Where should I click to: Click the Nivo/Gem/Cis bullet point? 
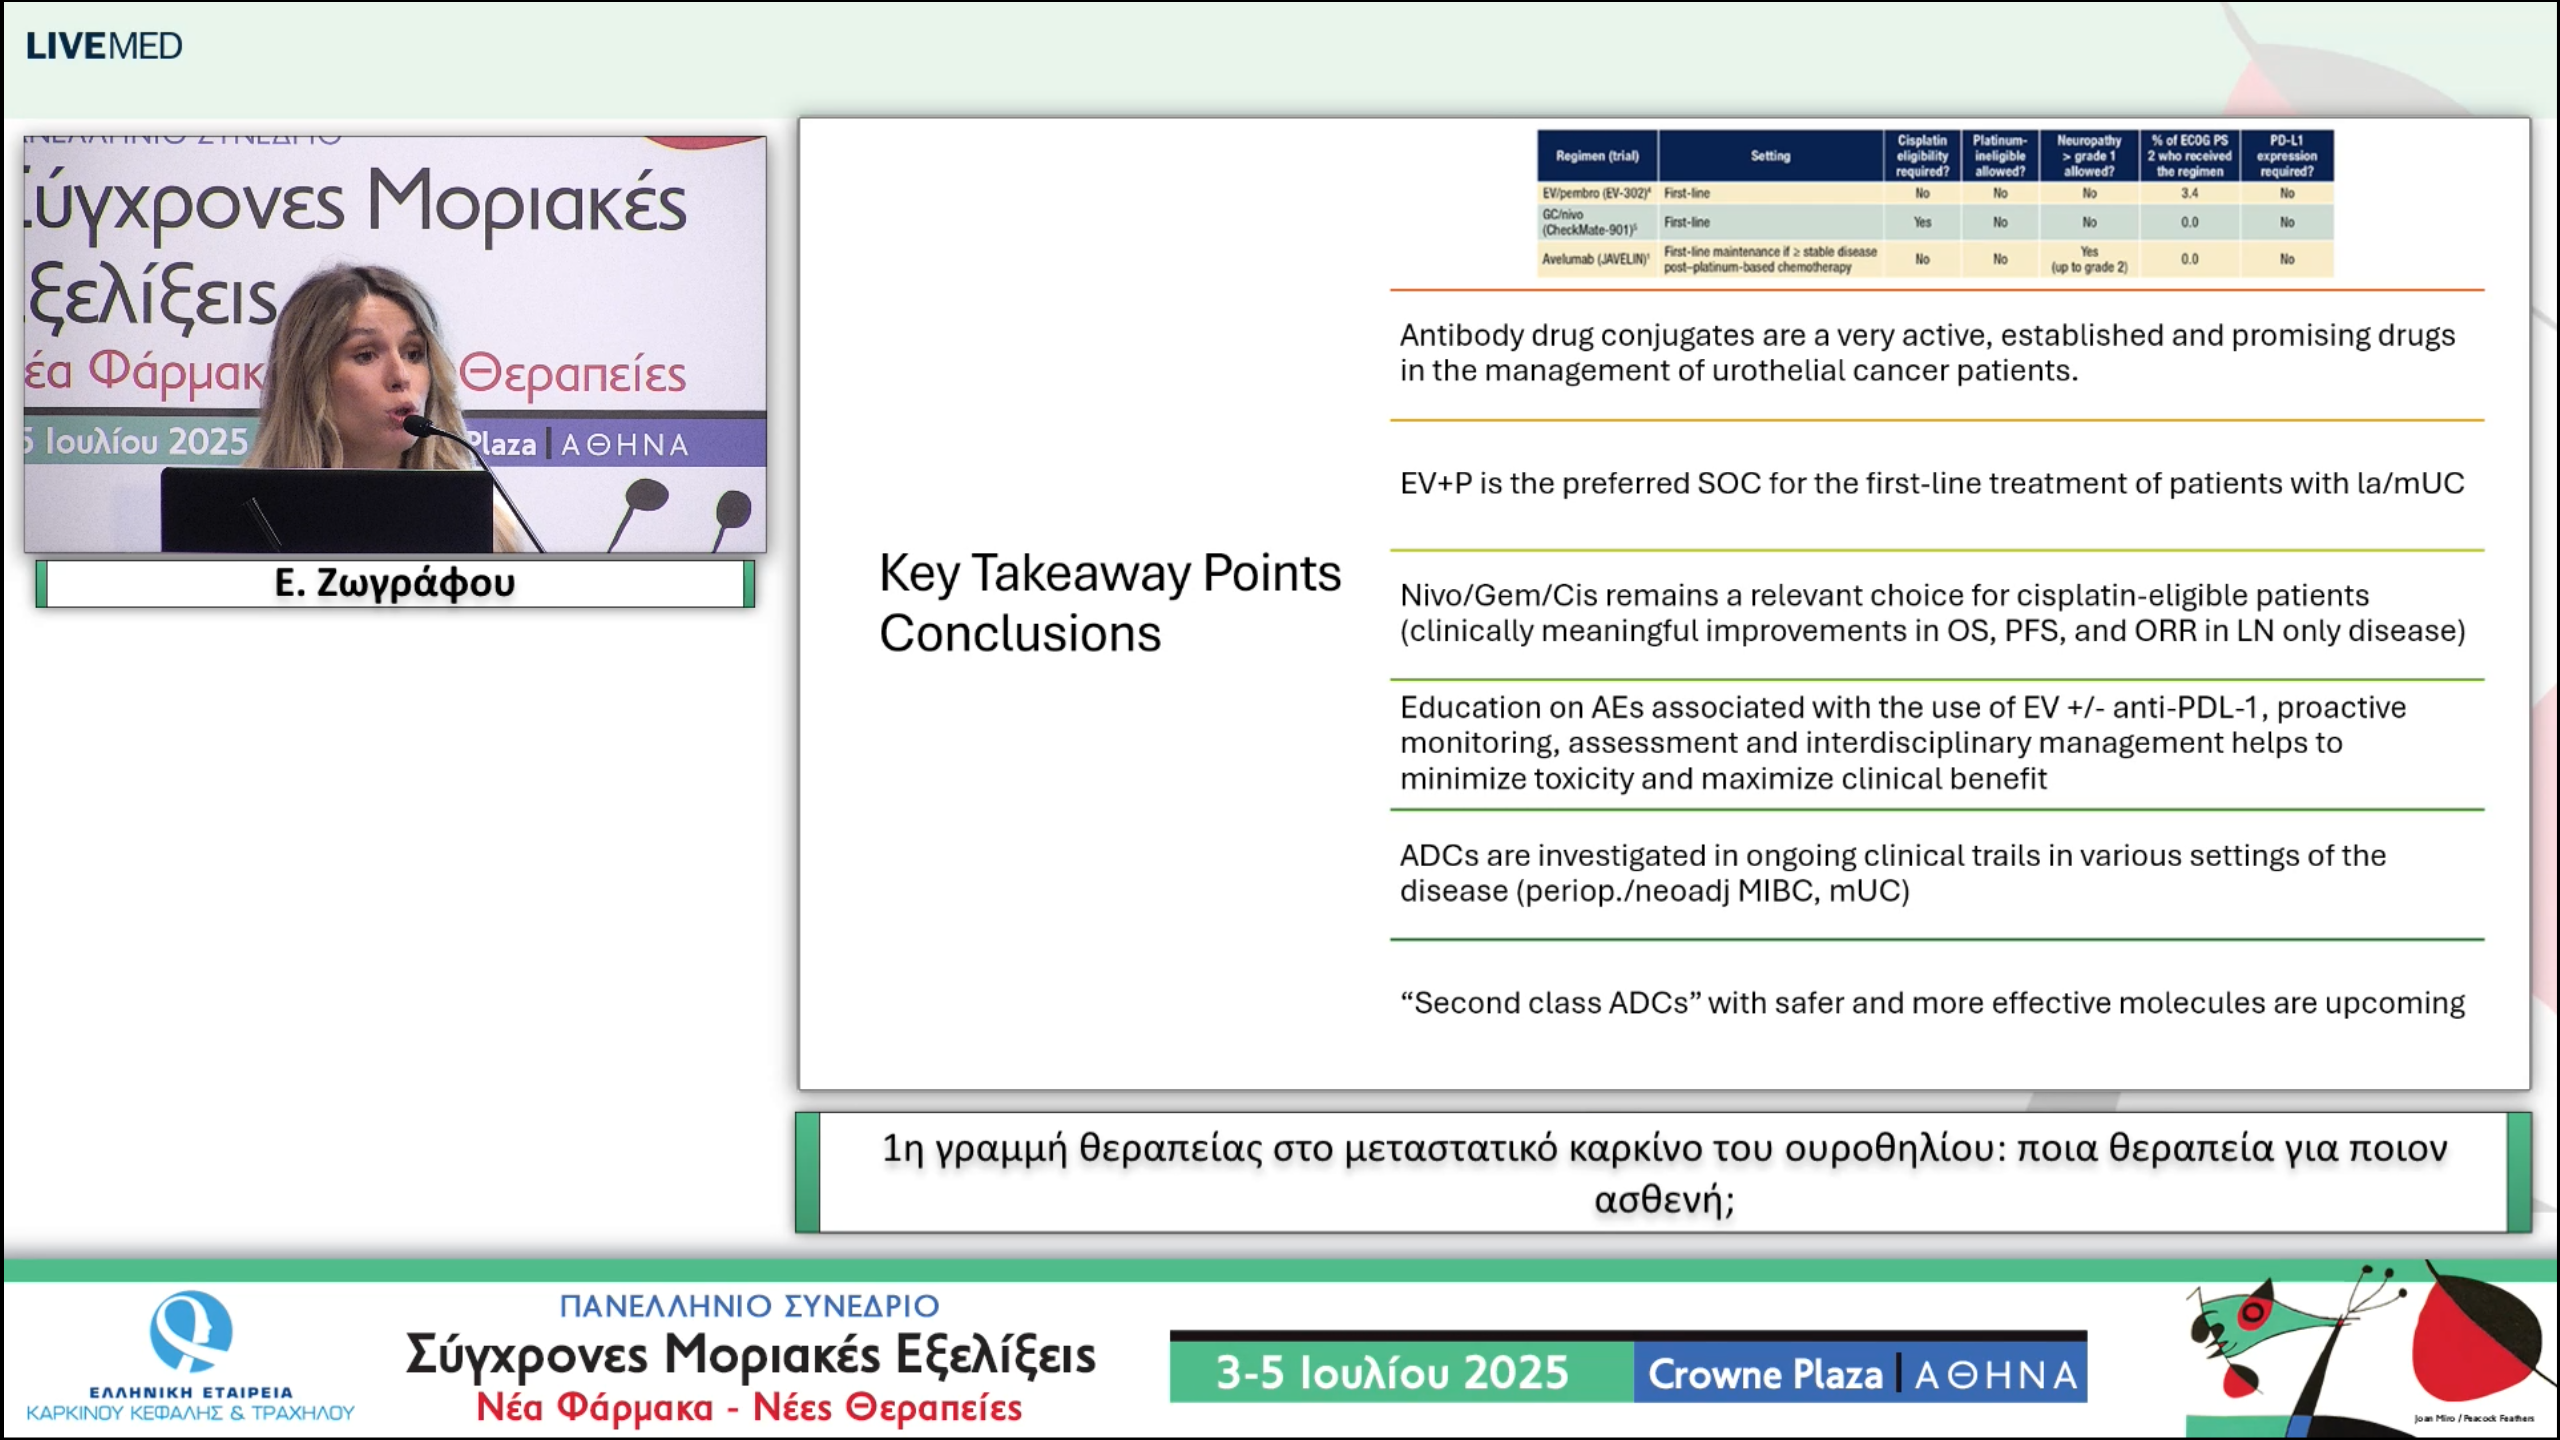[x=1931, y=613]
